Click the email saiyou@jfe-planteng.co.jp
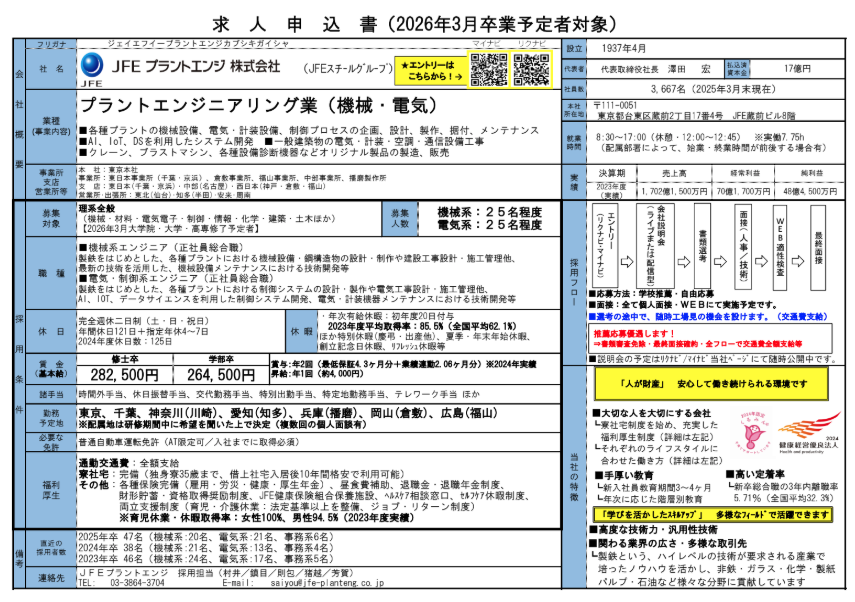855x602 pixels. tap(327, 582)
